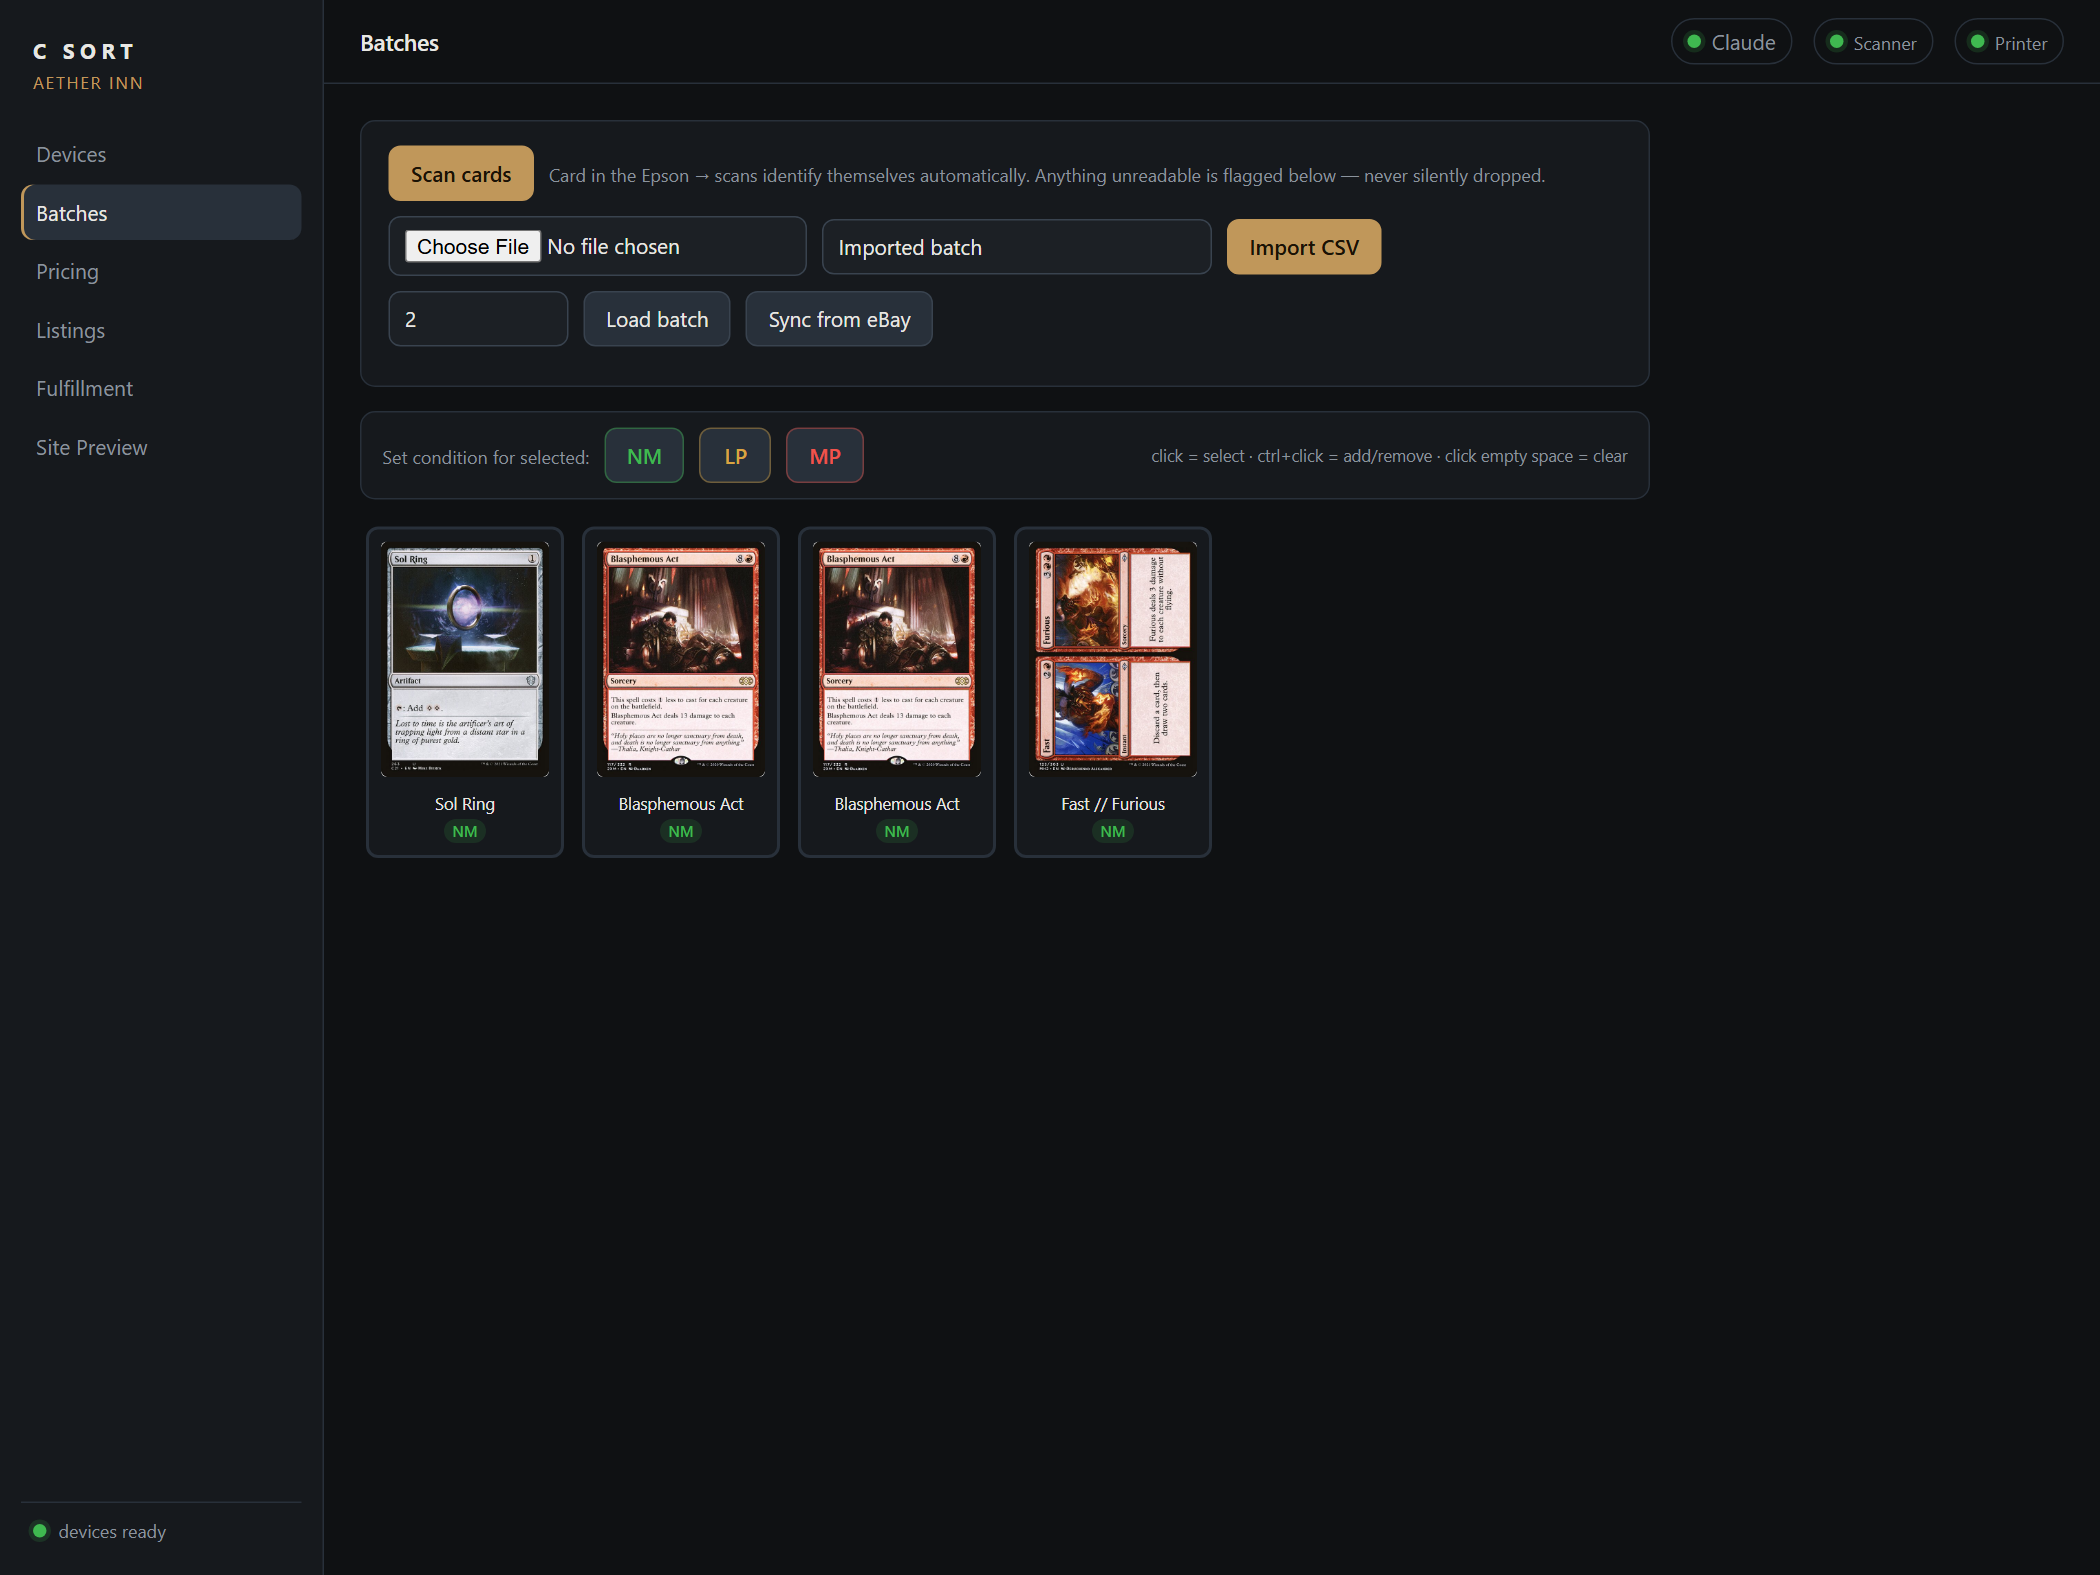This screenshot has height=1575, width=2100.
Task: Click the batch number field containing 2
Action: pos(478,319)
